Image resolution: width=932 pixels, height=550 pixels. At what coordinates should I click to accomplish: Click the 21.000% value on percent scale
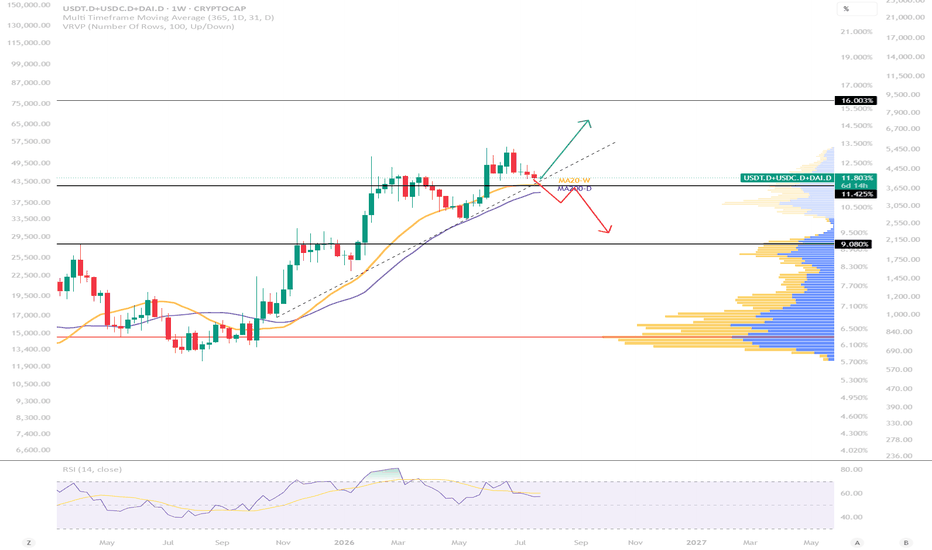coord(857,32)
